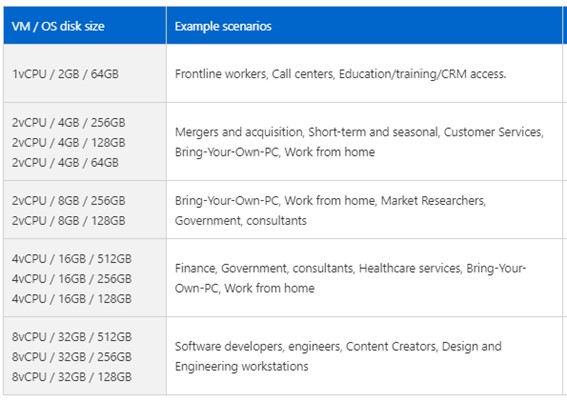This screenshot has width=567, height=402.
Task: Click 'Engineering workstations' text line
Action: (242, 366)
